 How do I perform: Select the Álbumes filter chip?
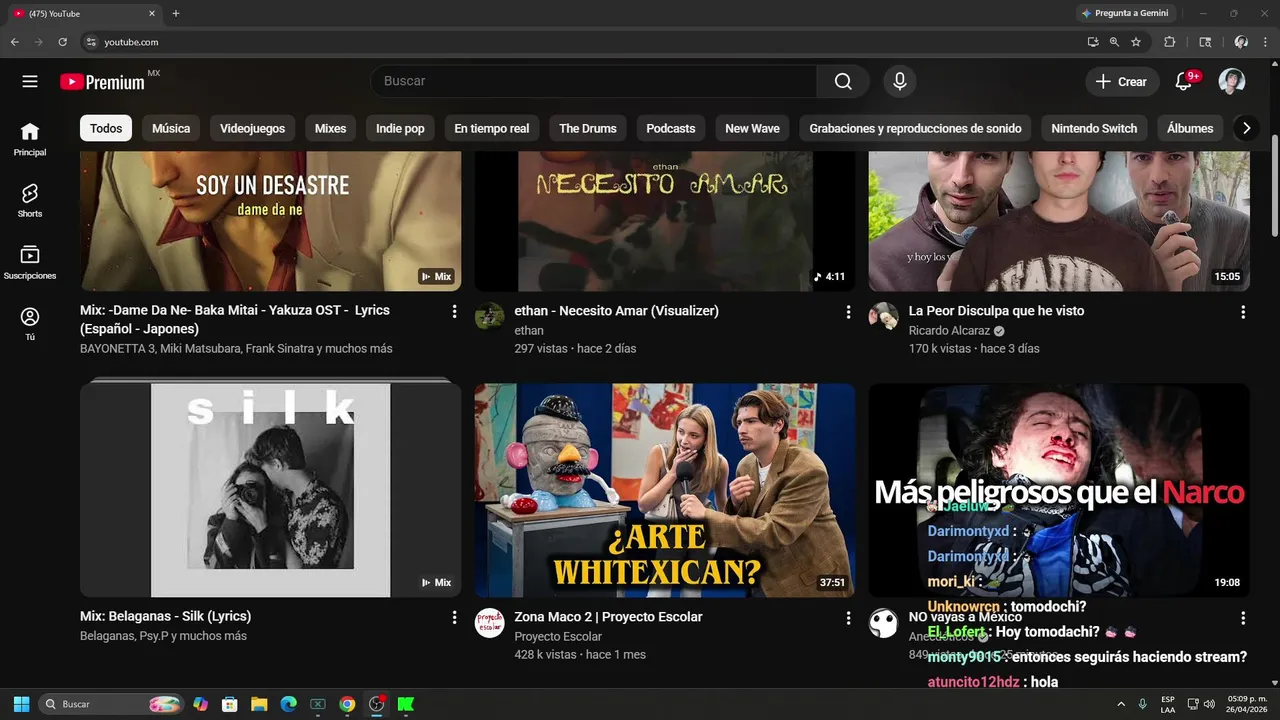point(1190,128)
